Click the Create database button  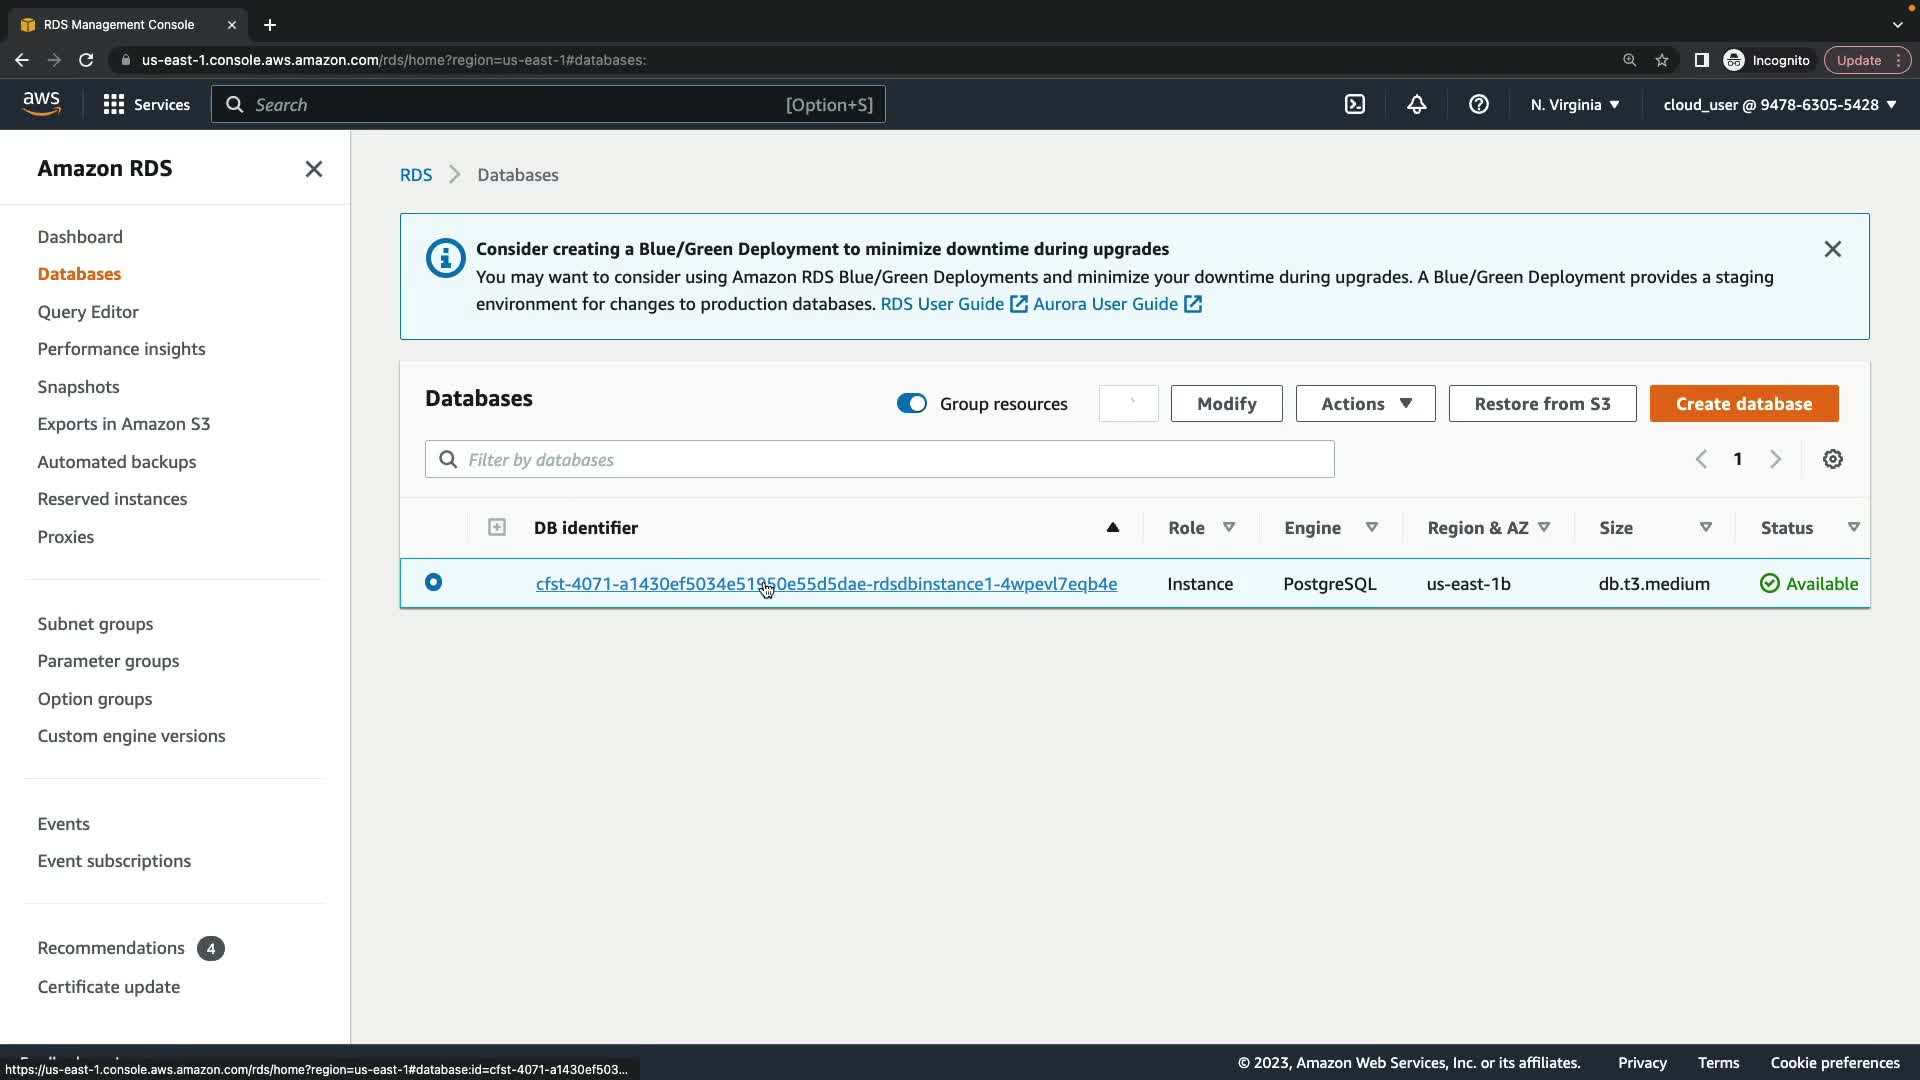[1743, 403]
